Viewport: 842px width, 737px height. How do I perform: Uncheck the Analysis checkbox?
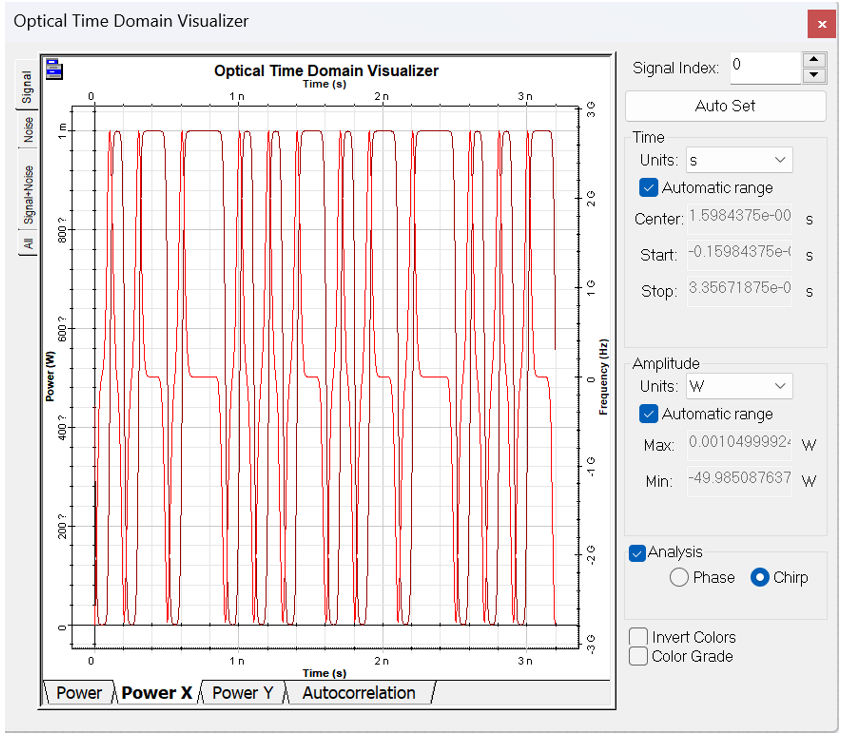click(x=637, y=553)
